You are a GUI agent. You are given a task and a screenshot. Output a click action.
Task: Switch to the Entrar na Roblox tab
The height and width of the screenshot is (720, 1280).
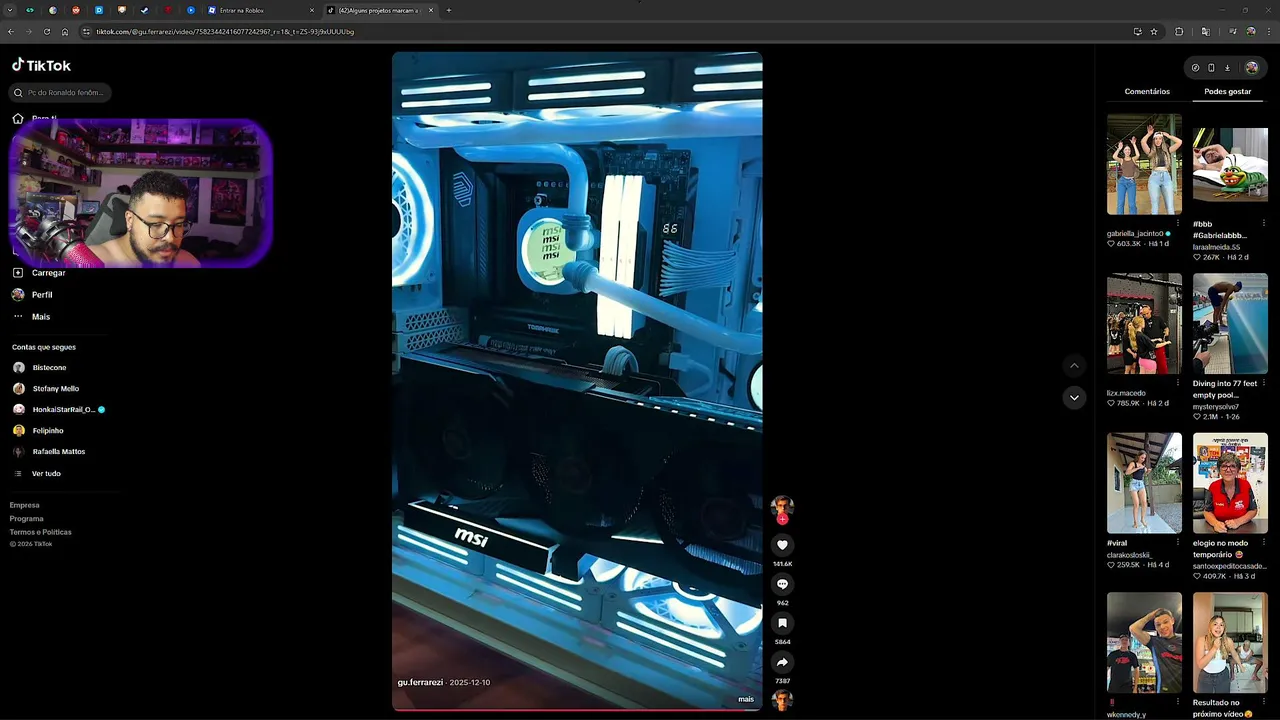tap(260, 10)
